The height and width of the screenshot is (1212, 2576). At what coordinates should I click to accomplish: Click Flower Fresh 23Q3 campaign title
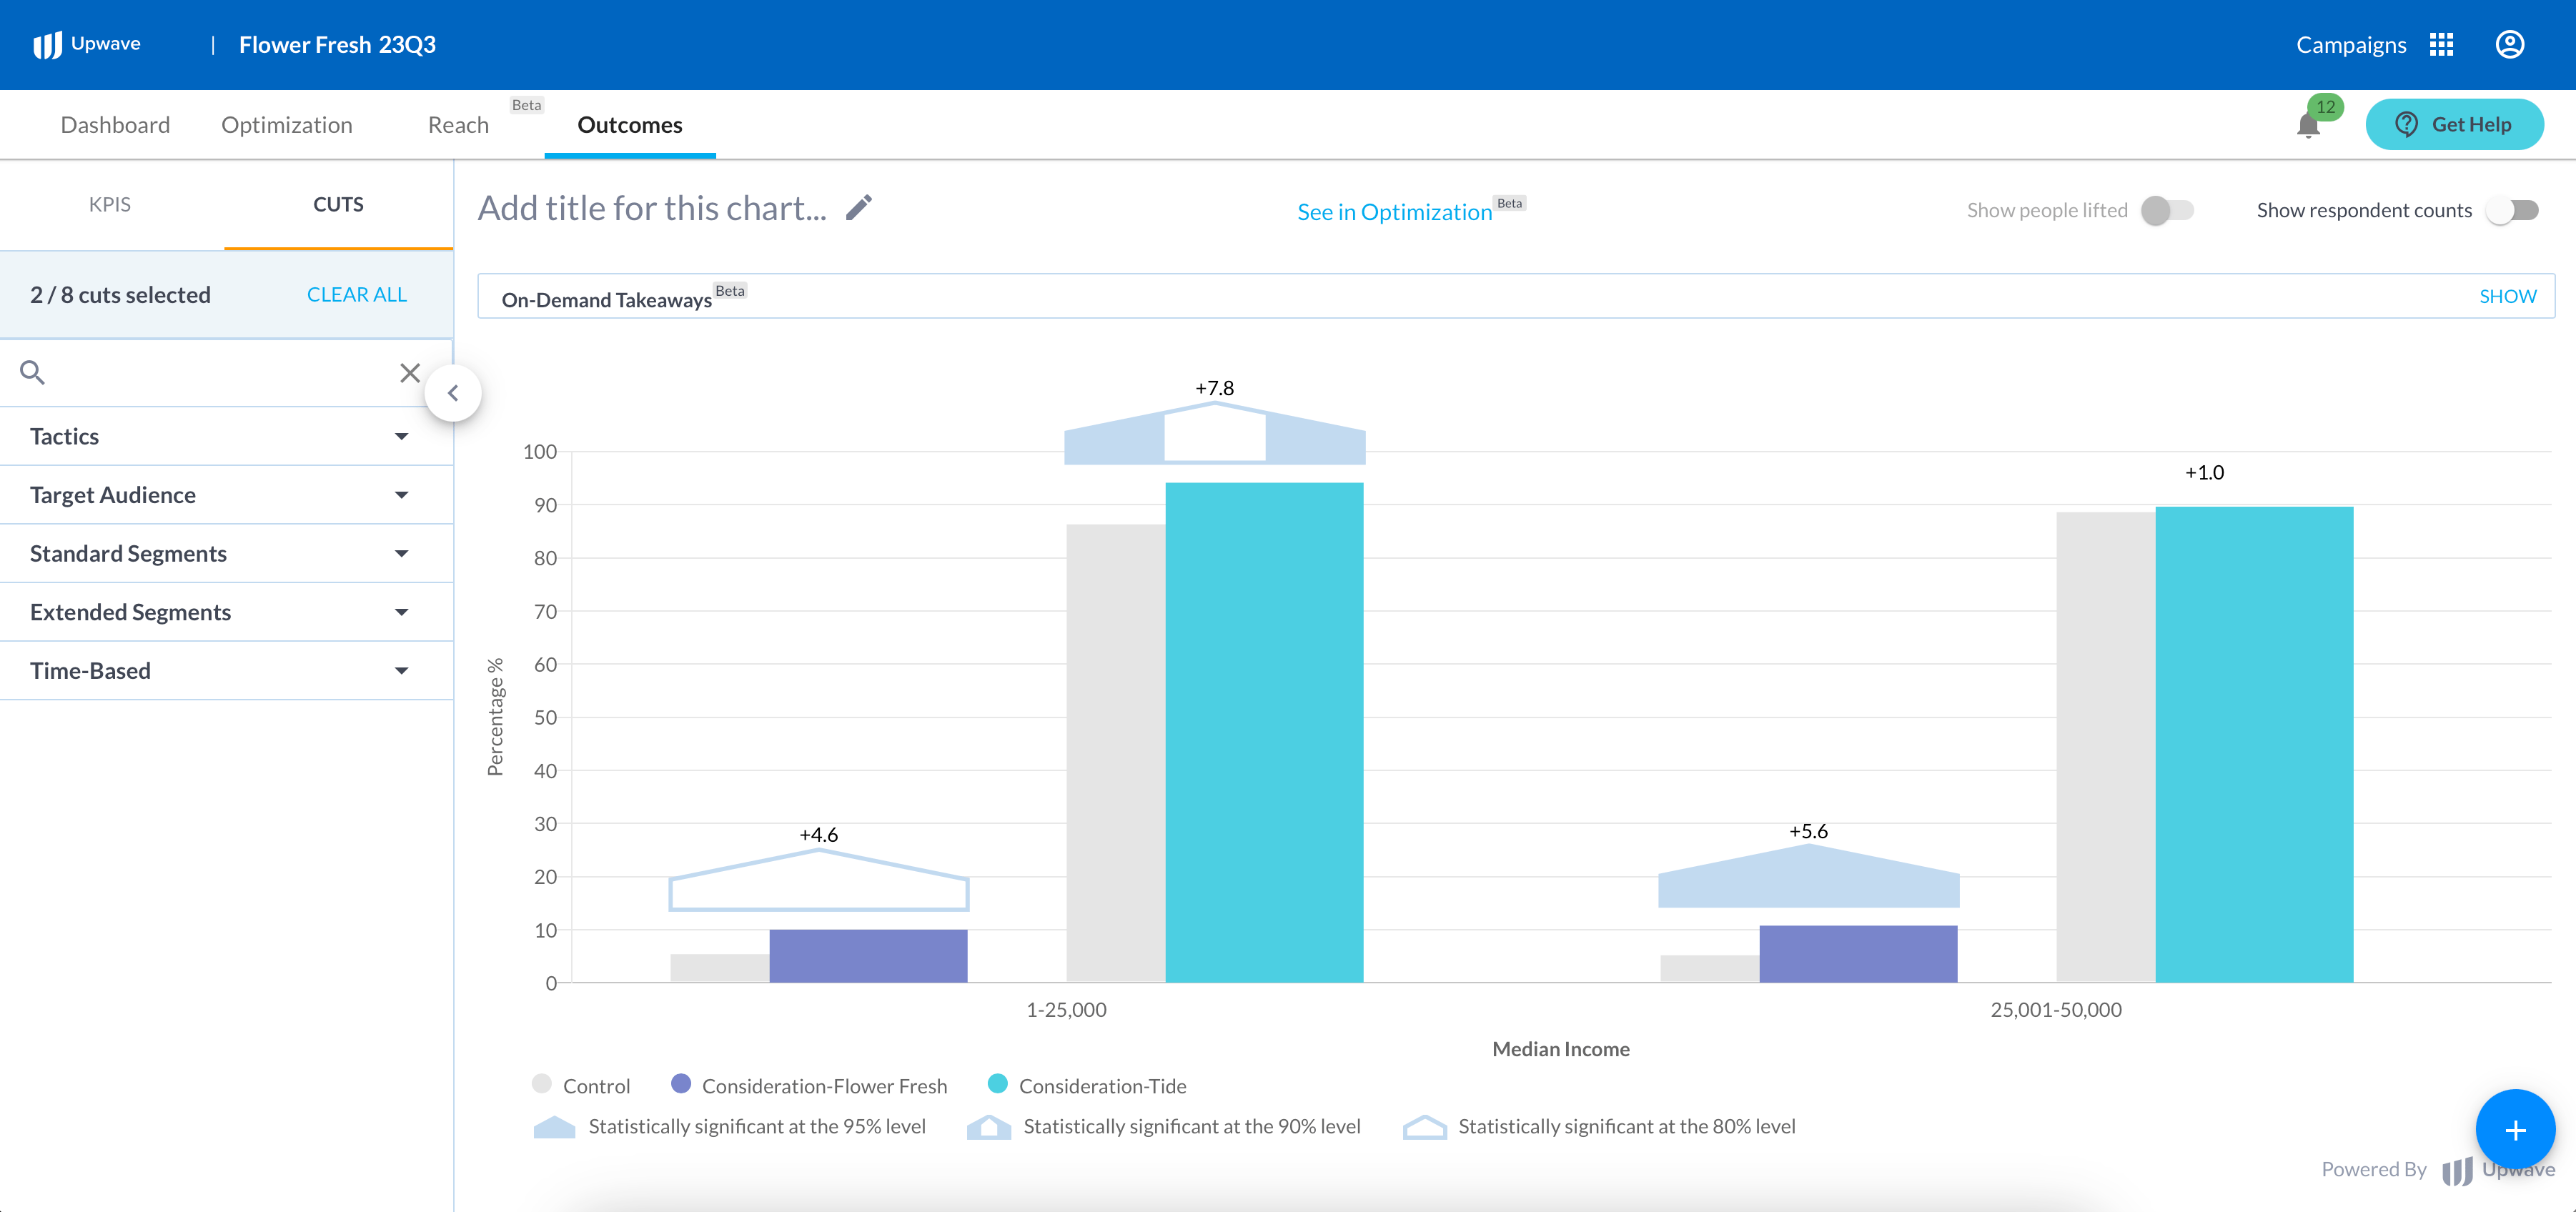tap(337, 45)
